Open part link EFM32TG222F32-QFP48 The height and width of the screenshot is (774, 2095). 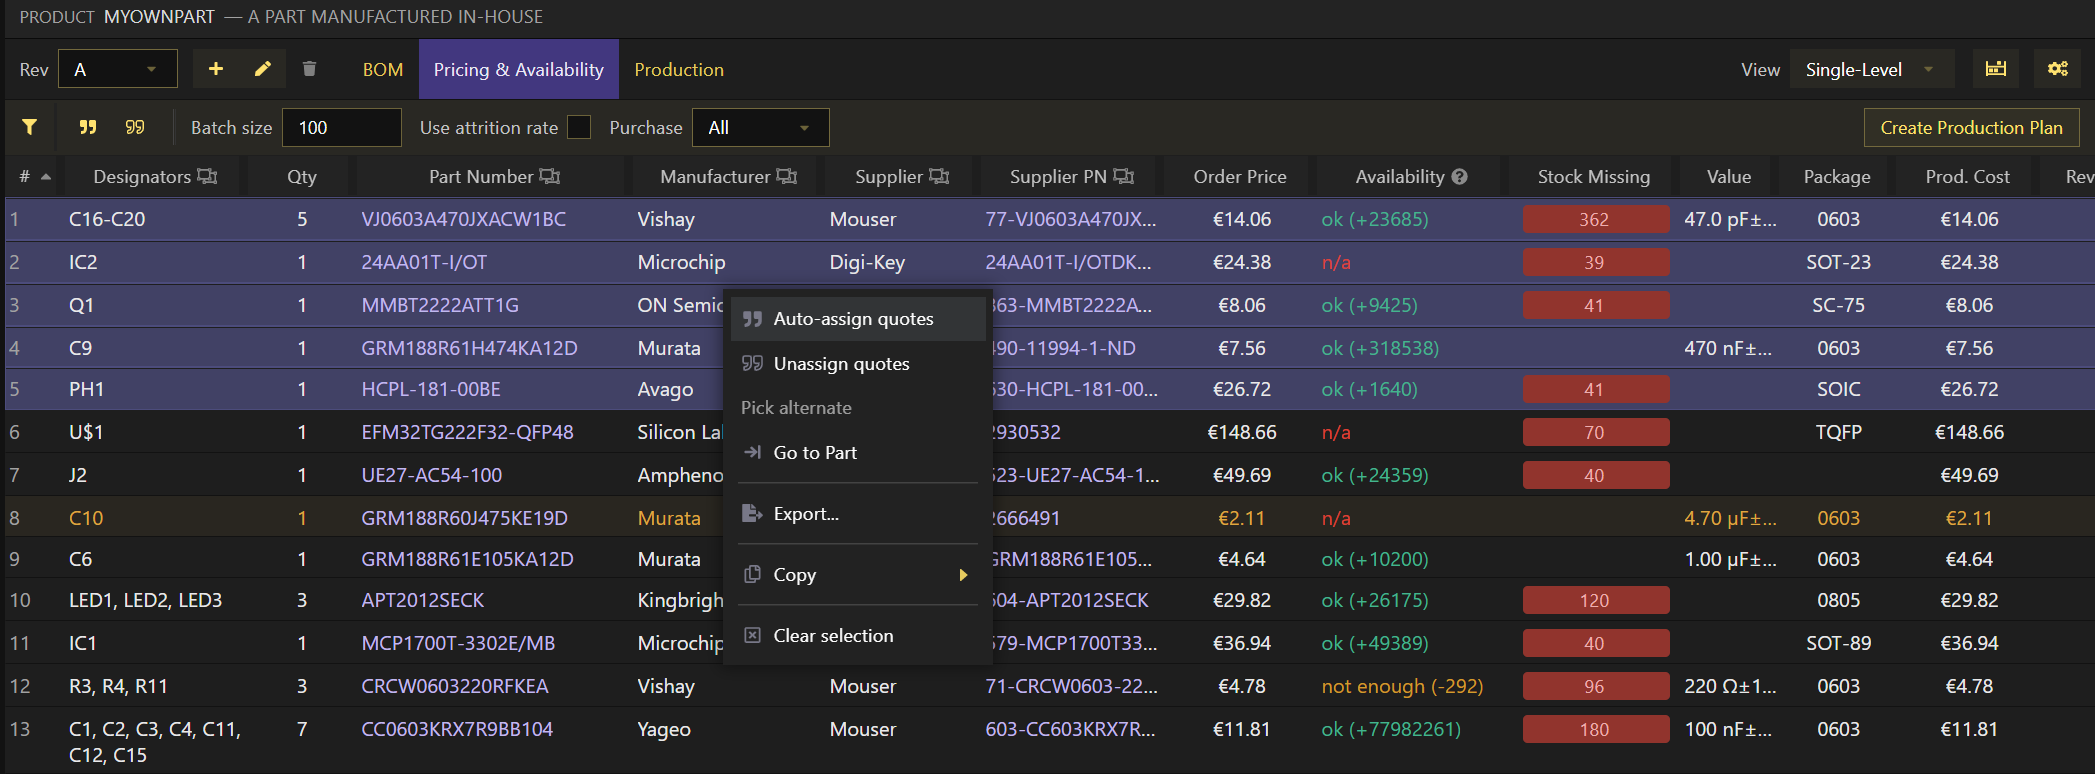point(467,432)
